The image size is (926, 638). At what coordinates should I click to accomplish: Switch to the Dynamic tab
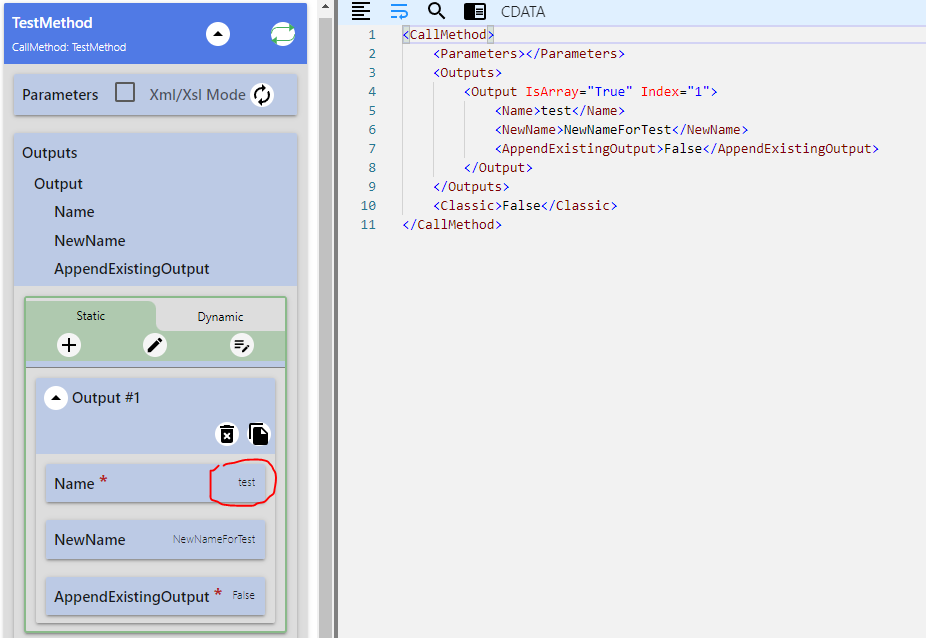[220, 317]
